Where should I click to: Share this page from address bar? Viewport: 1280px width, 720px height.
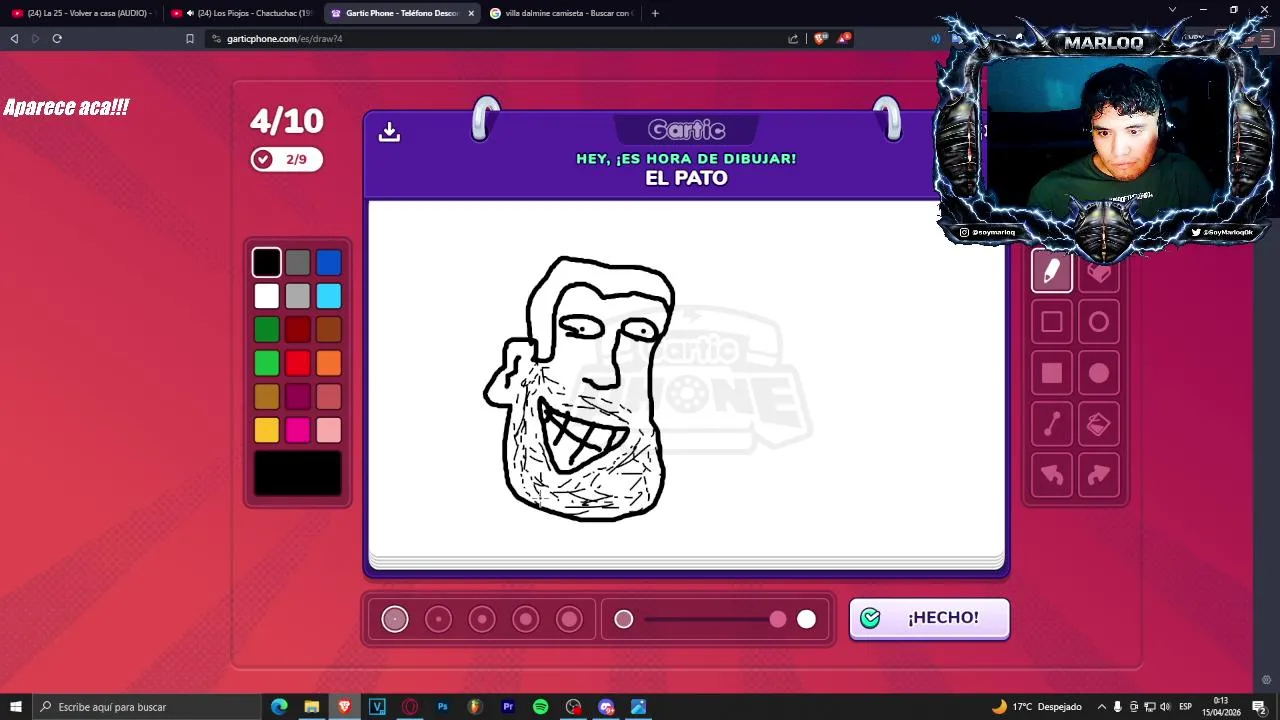click(793, 39)
